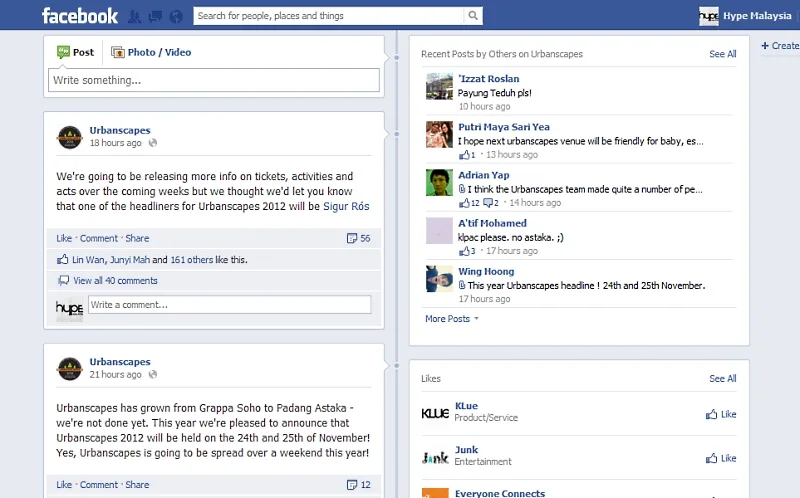Open the Sigur Rós link
This screenshot has width=800, height=498.
tap(346, 206)
